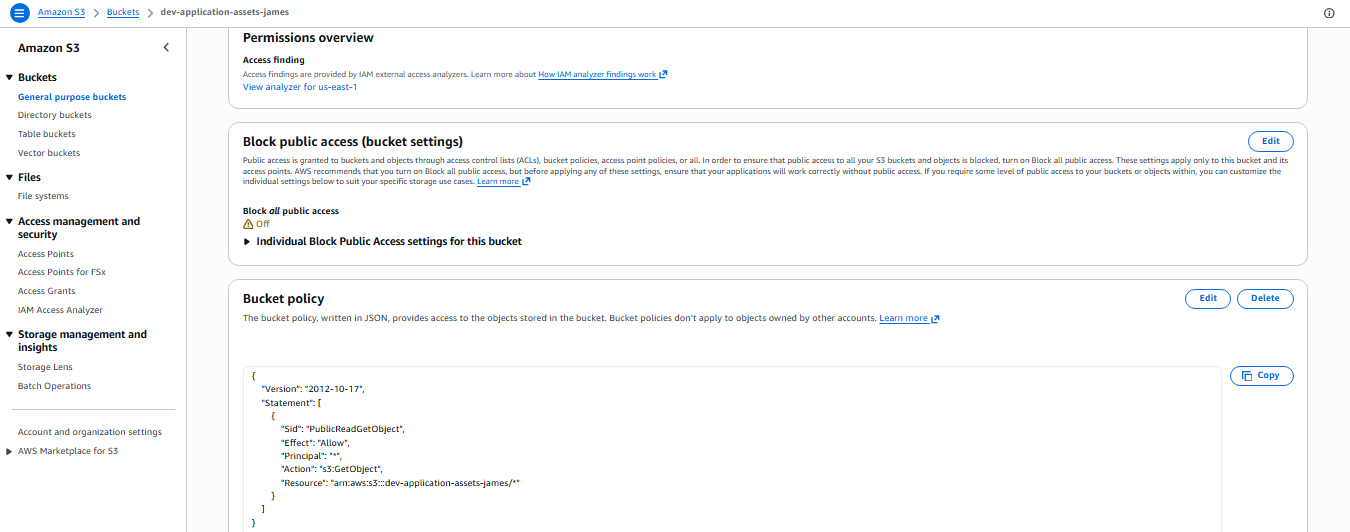1350x532 pixels.
Task: Go to Amazon S3 breadcrumb
Action: tap(61, 12)
